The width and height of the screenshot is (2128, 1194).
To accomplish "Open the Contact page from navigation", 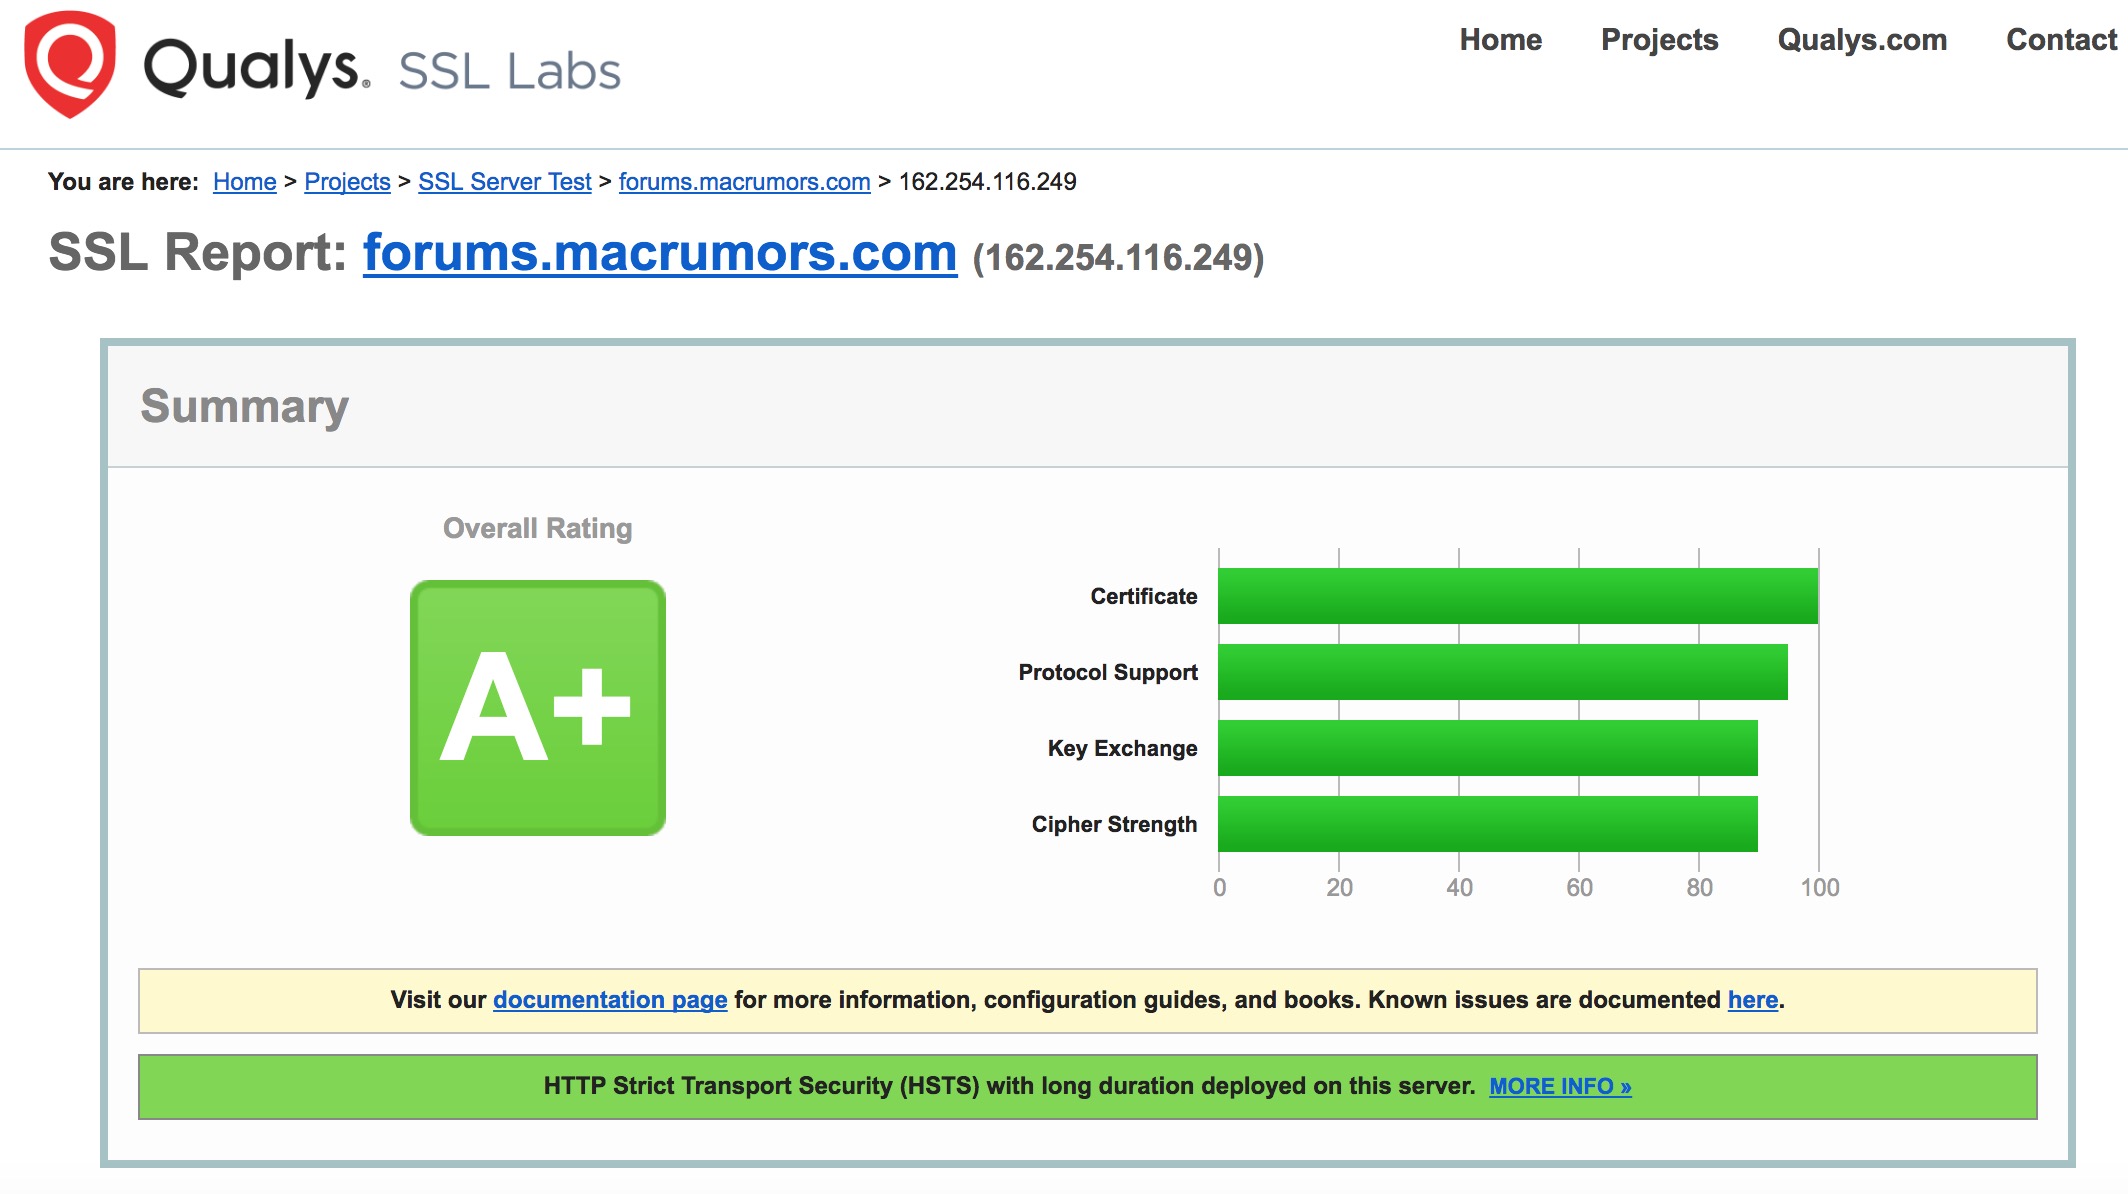I will coord(2061,40).
